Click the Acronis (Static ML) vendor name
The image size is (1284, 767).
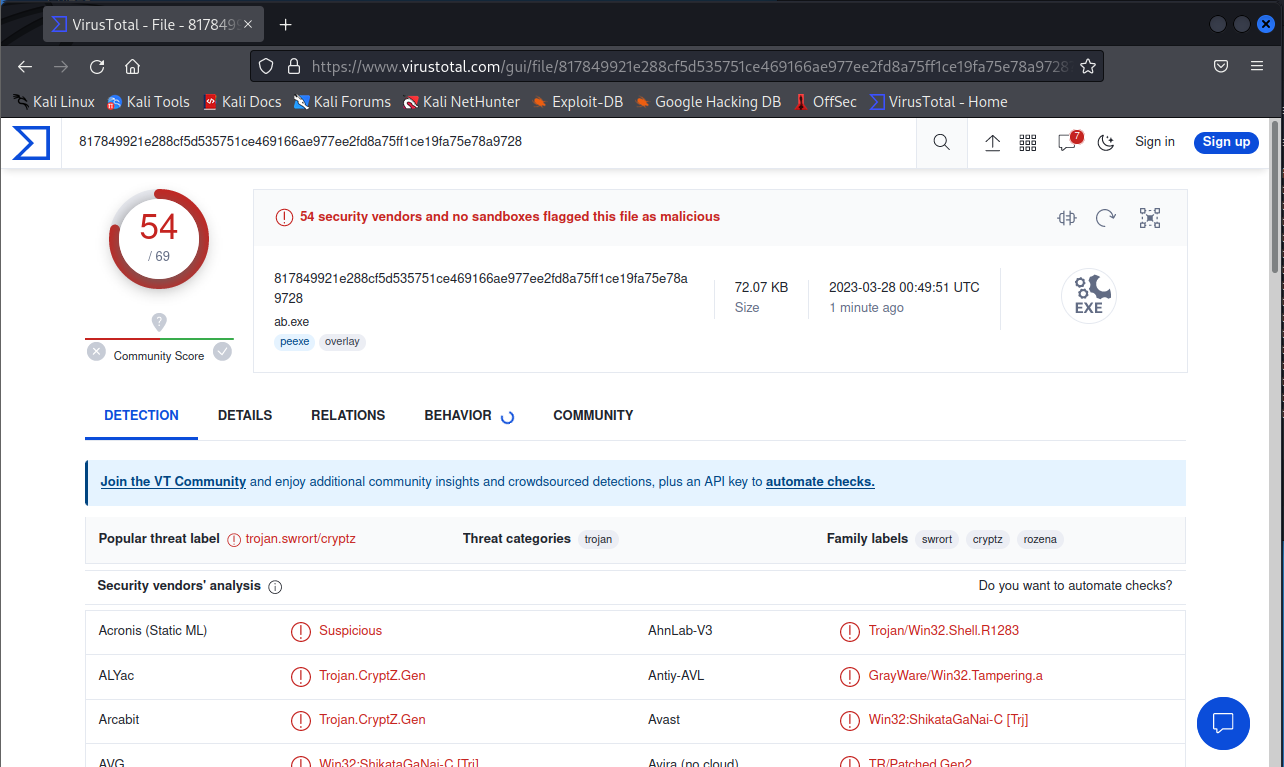pyautogui.click(x=153, y=631)
